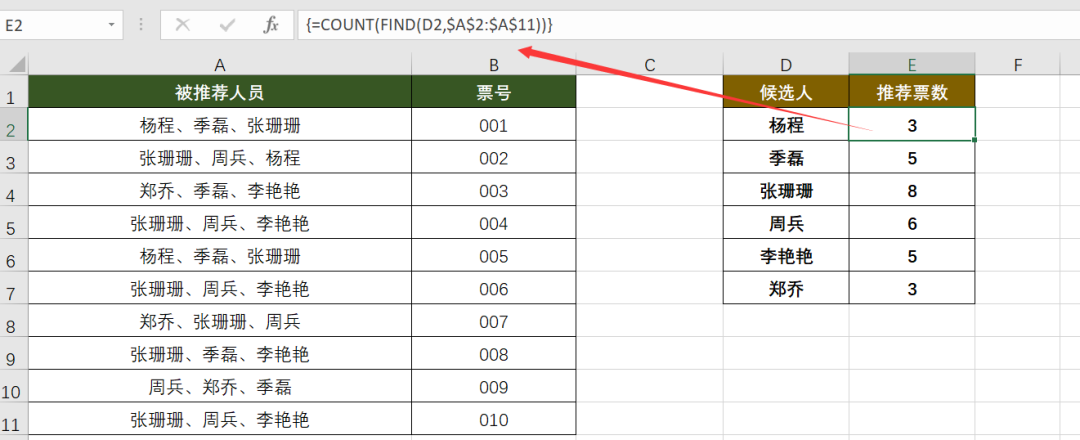Select ticket number cell 004

coord(494,224)
